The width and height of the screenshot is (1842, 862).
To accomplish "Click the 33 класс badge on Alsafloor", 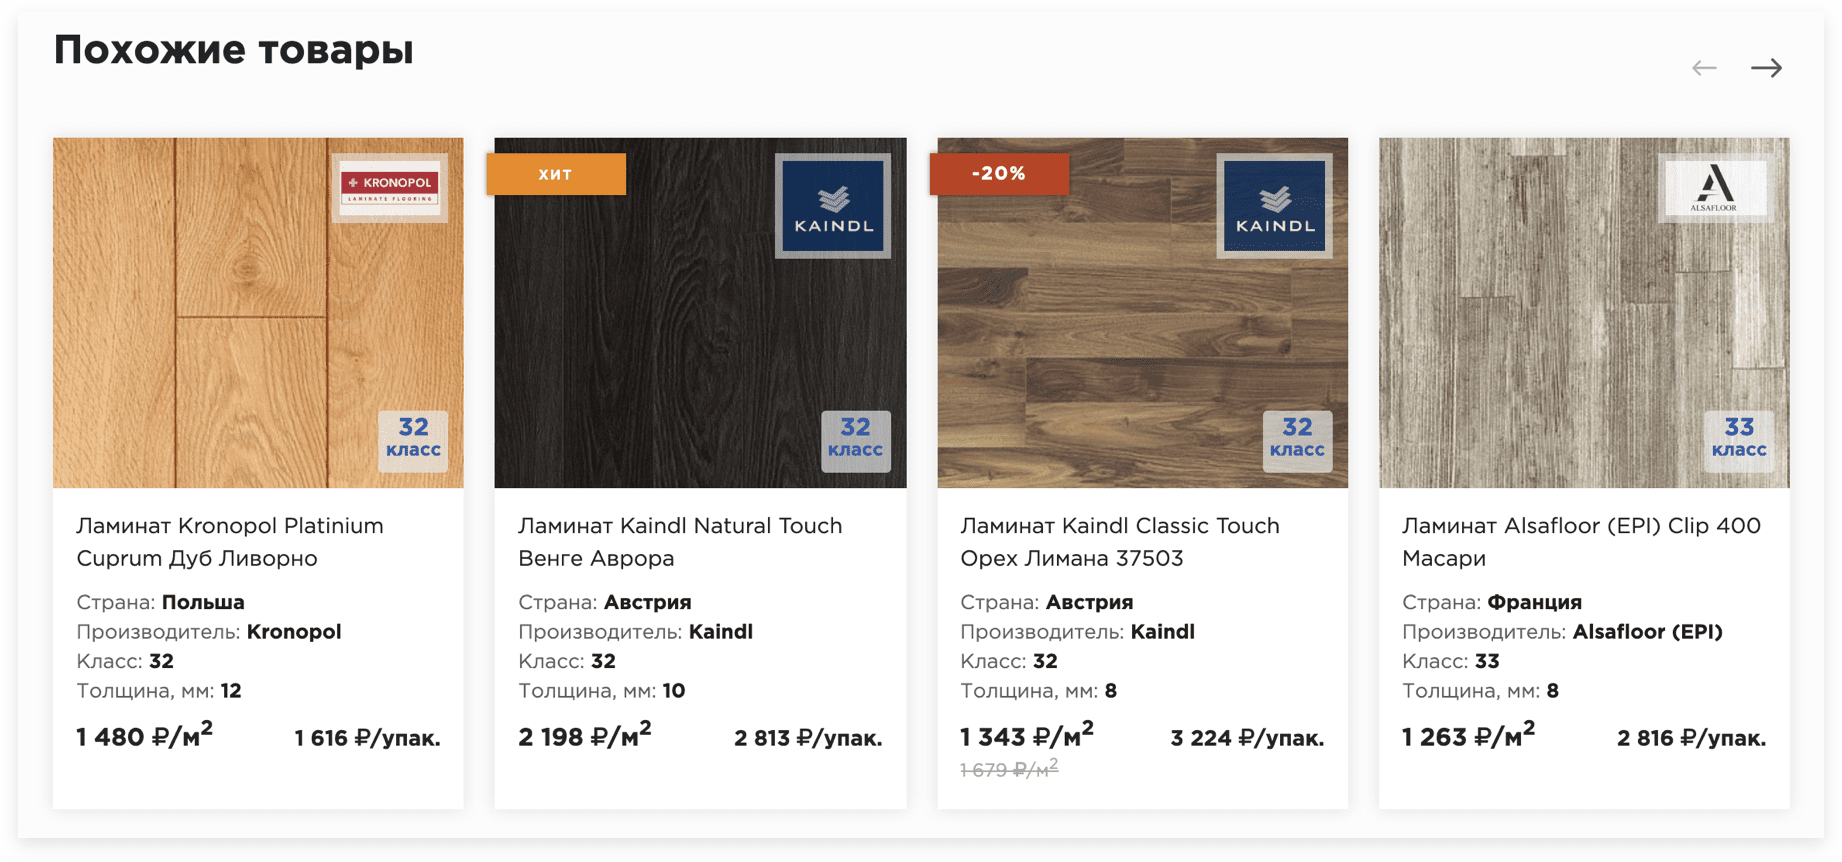I will 1739,438.
